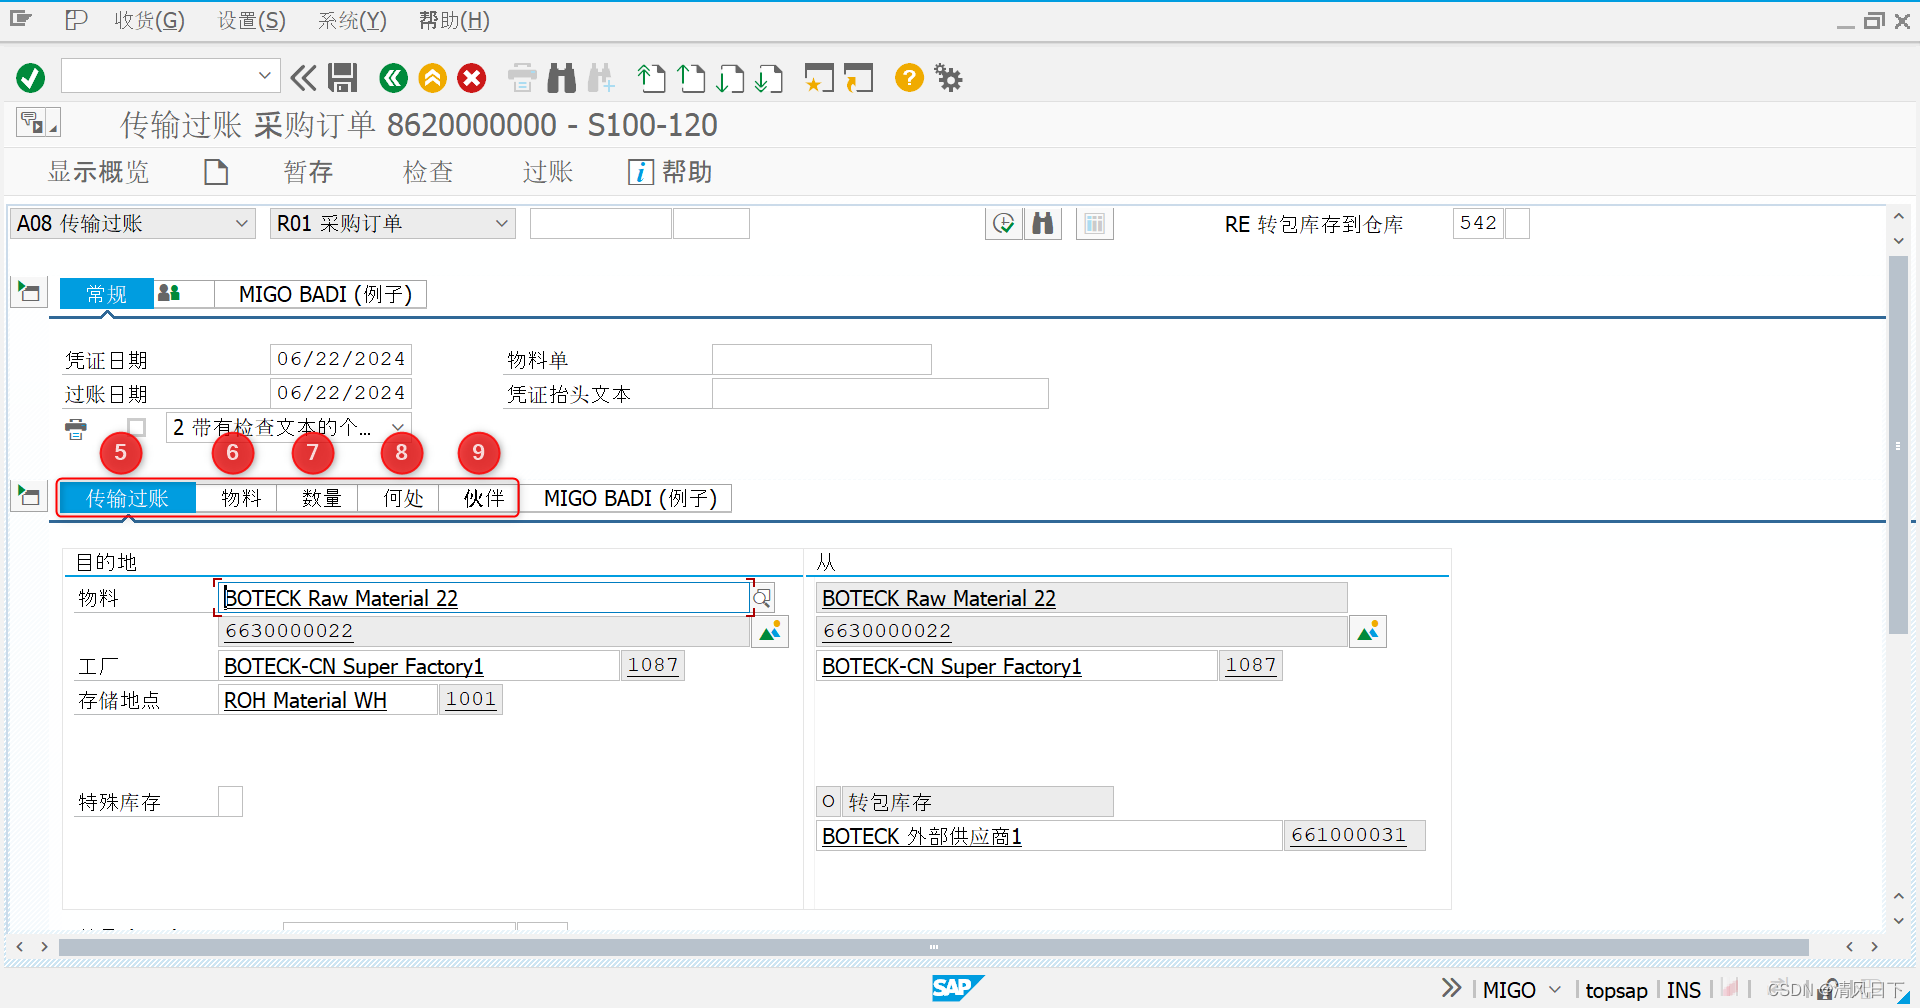Screen dimensions: 1920x1008
Task: Click the green checkmark Enter icon
Action: click(31, 78)
